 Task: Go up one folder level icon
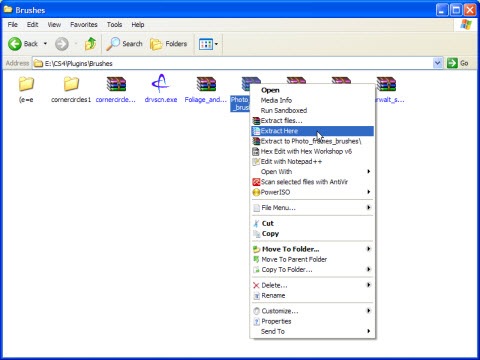point(90,44)
